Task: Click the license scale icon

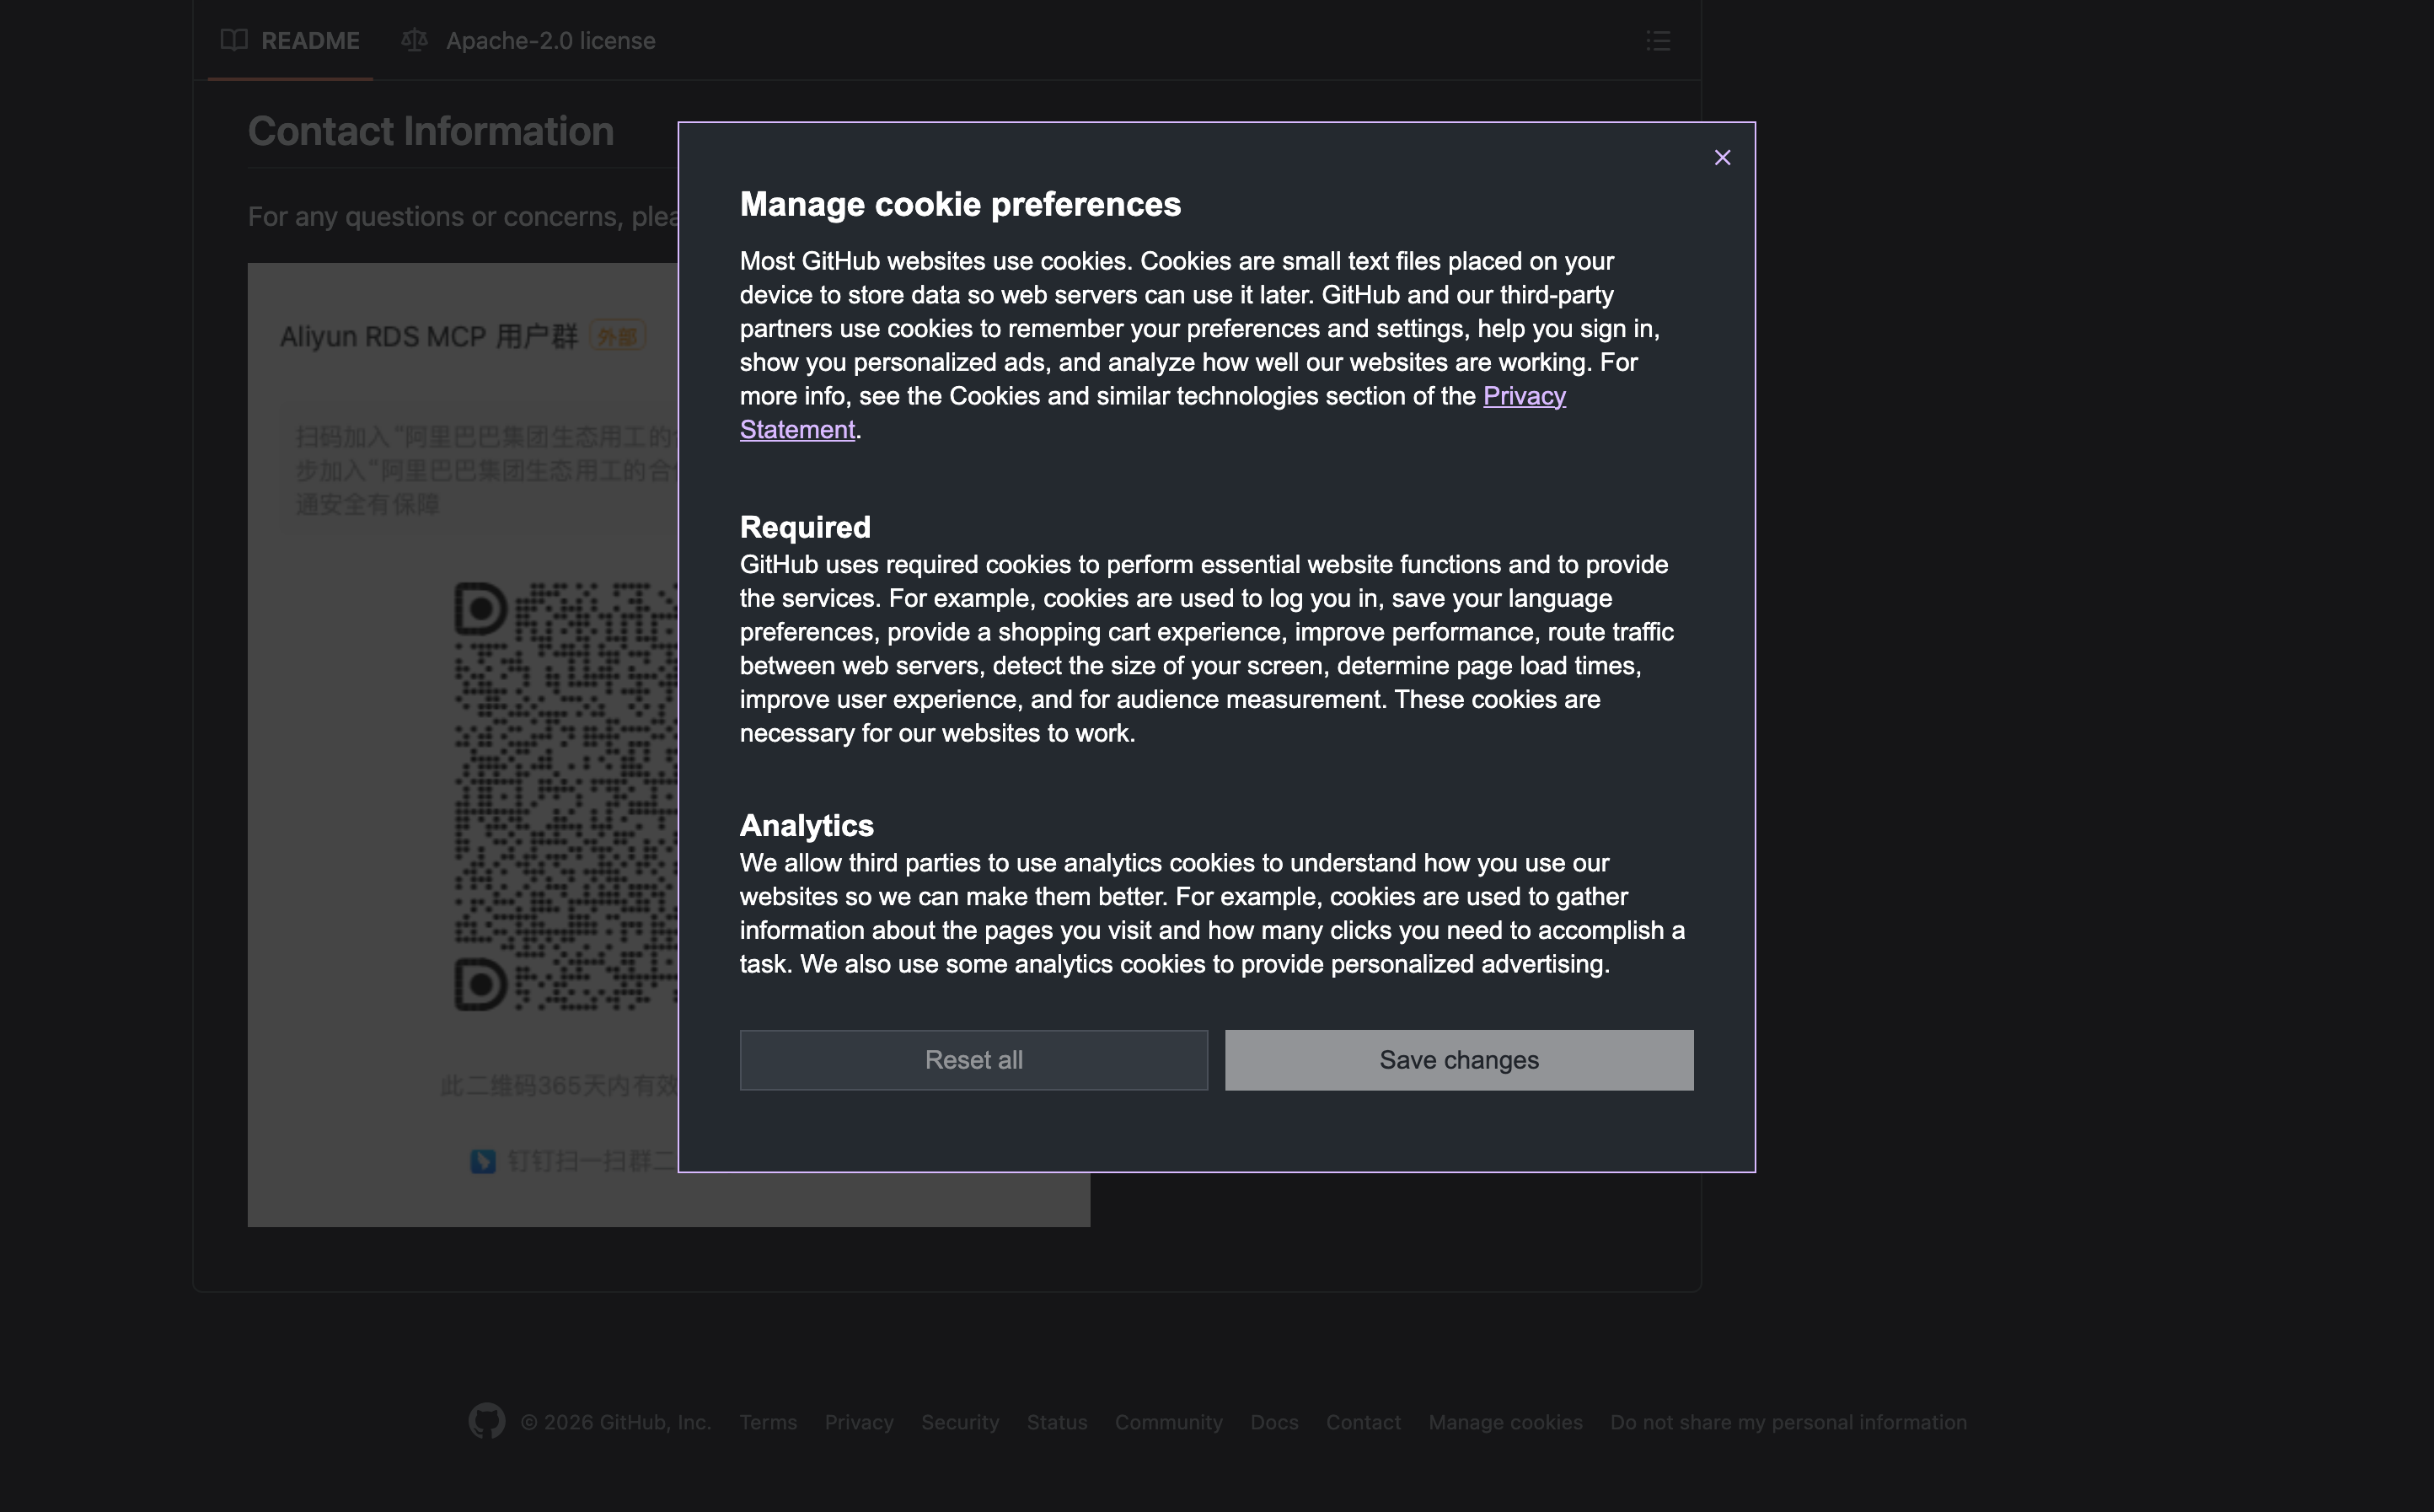Action: tap(414, 41)
